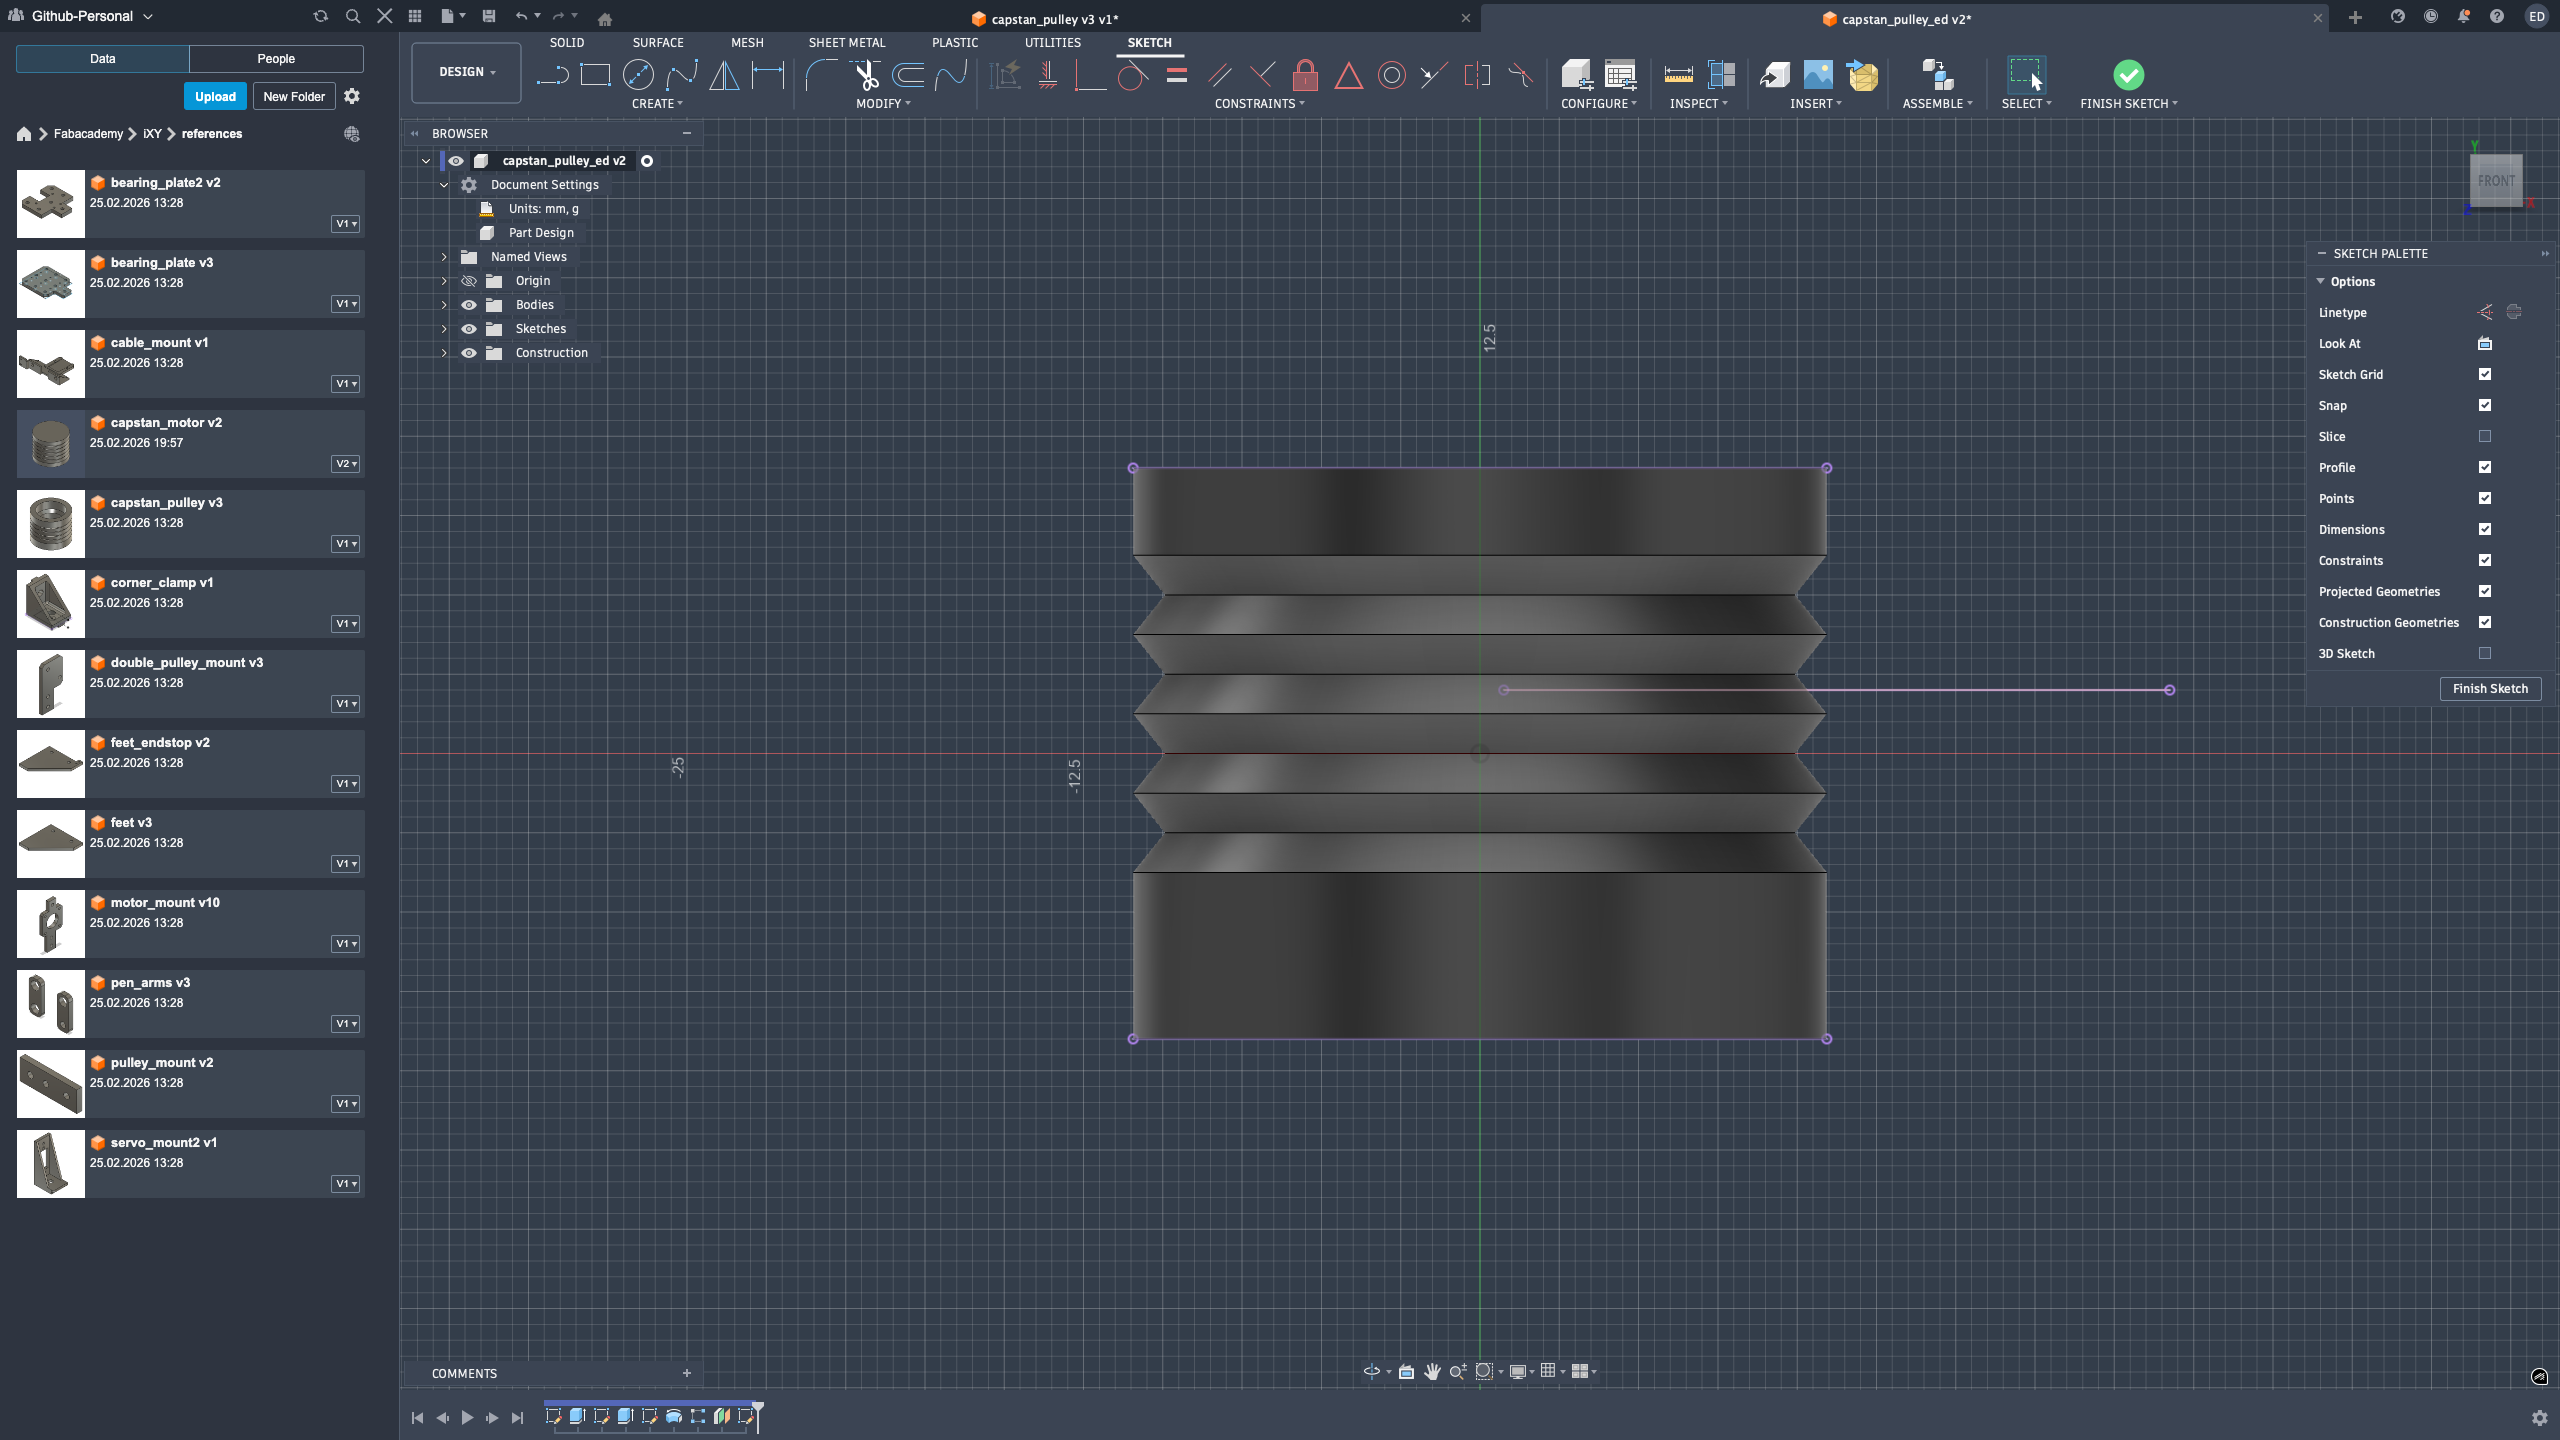Expand the Sketches folder in browser
Screen dimensions: 2560x1440
tap(444, 329)
